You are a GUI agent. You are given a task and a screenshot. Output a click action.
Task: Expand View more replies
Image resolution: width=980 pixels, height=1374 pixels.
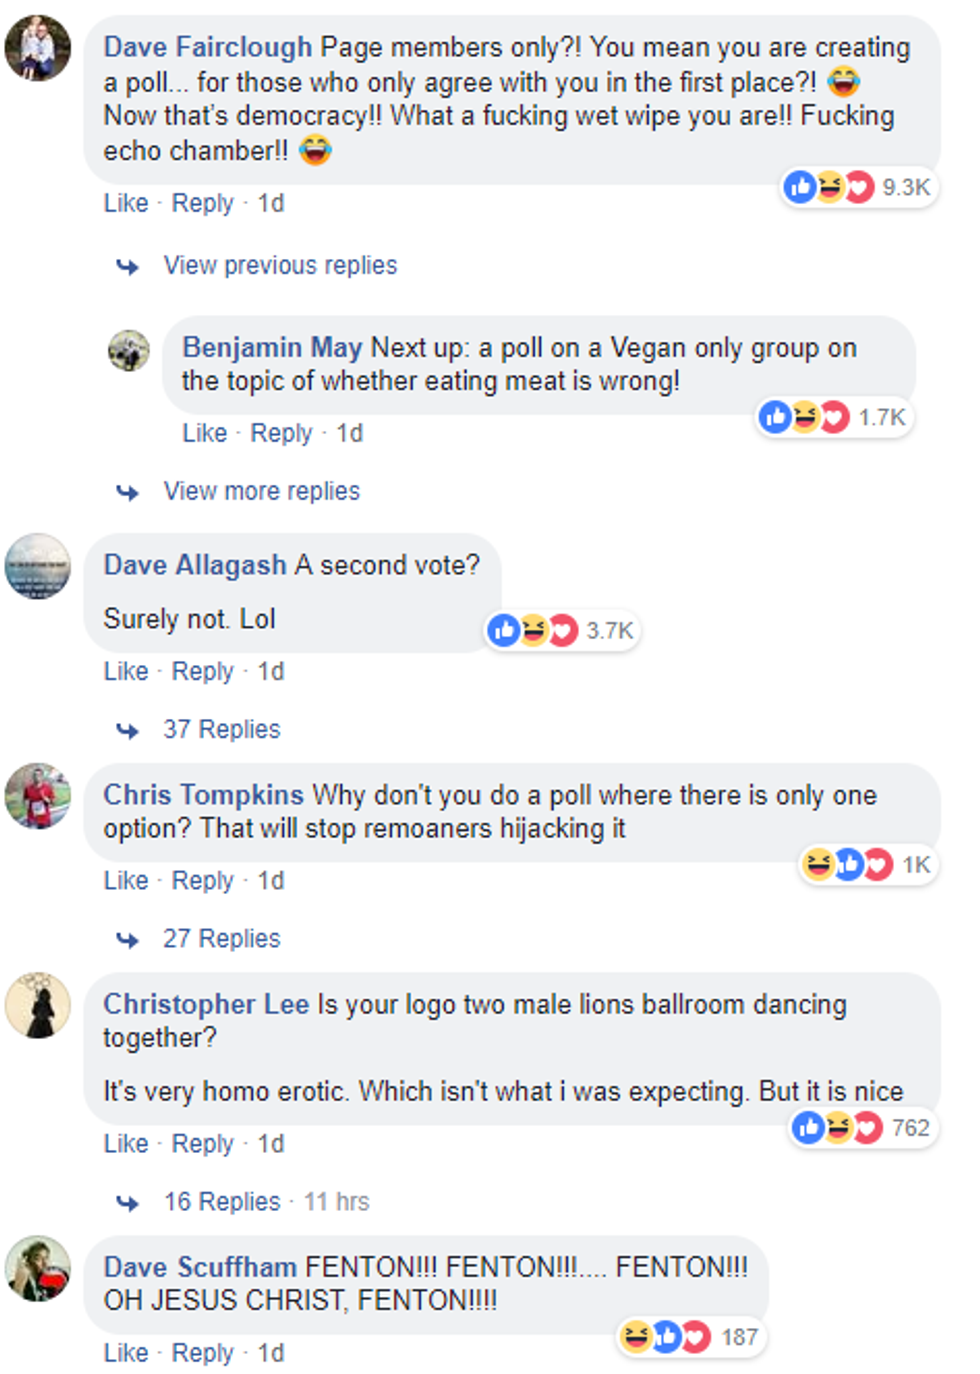click(x=261, y=491)
